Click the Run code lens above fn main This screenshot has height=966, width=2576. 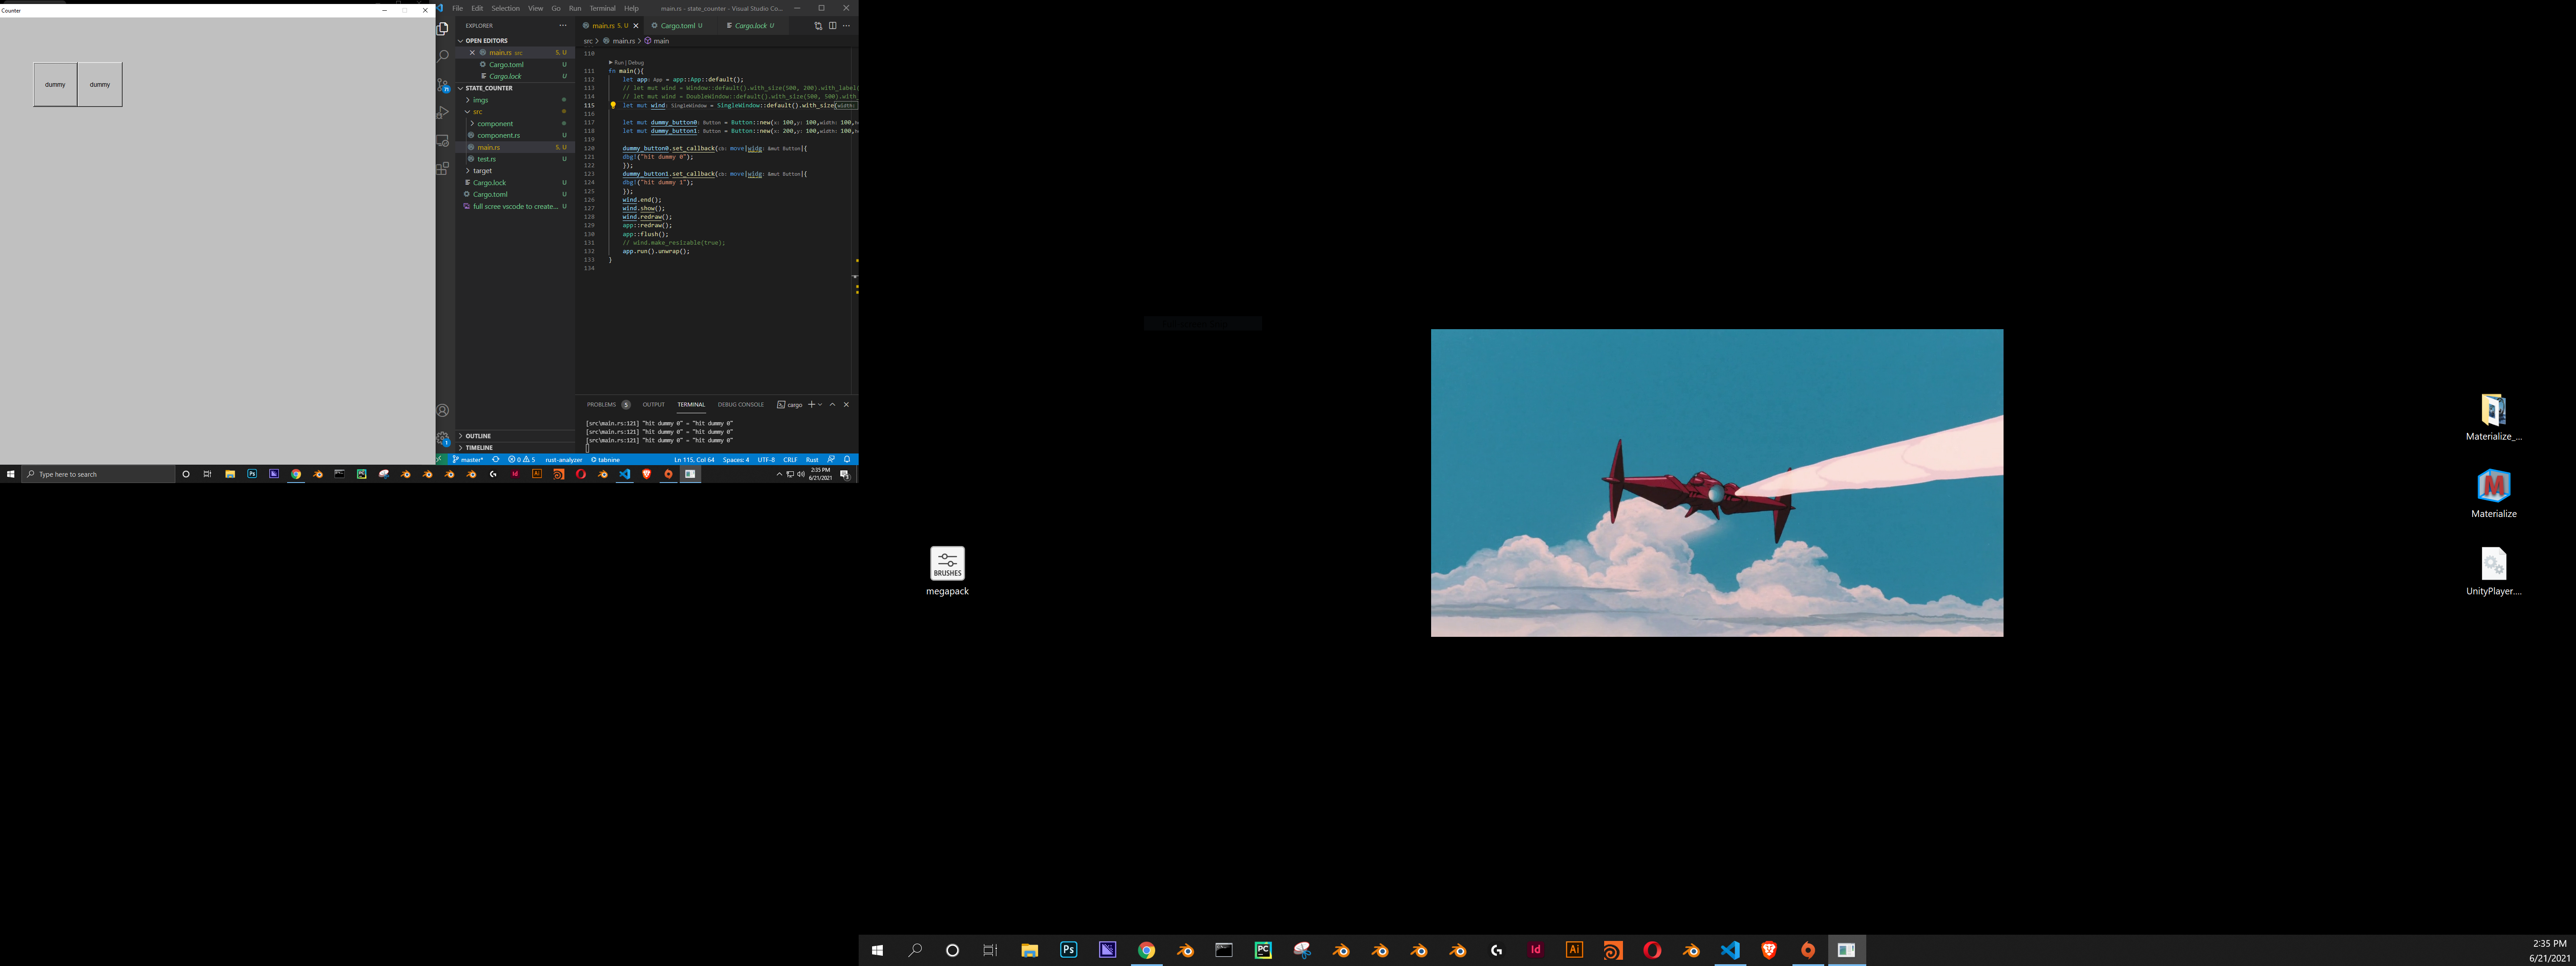click(619, 62)
